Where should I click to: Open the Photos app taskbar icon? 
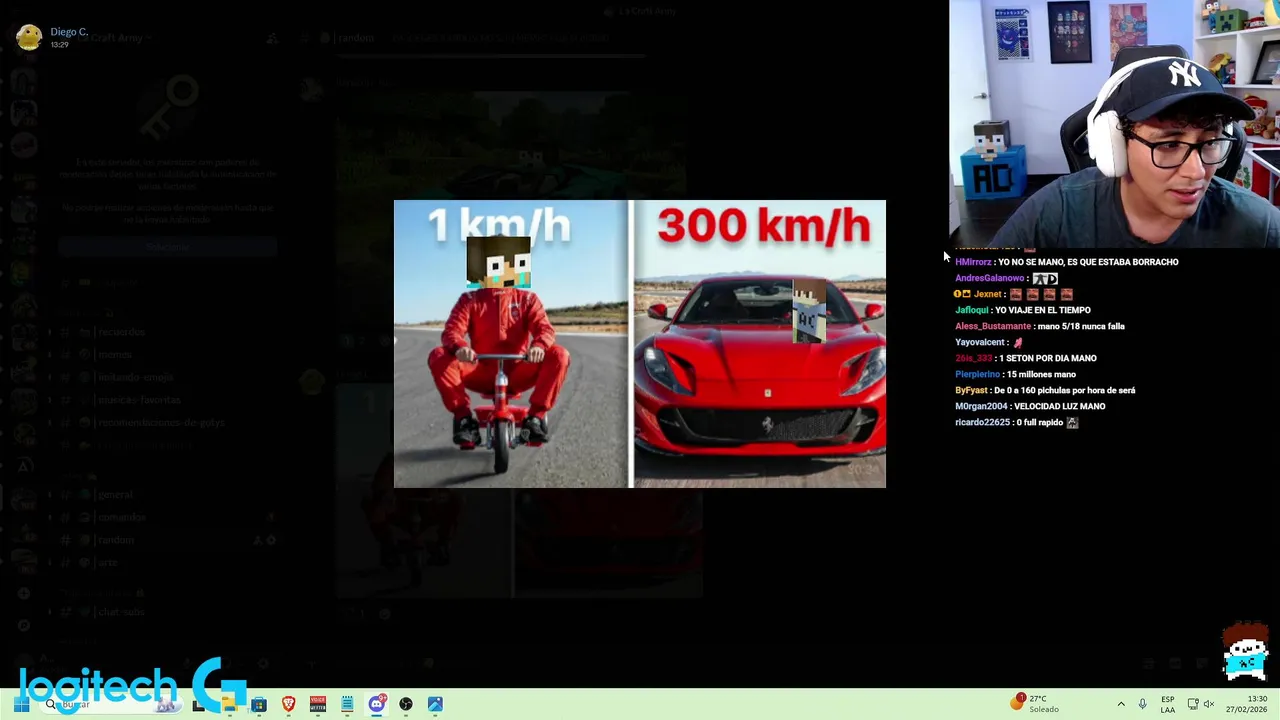pyautogui.click(x=435, y=704)
